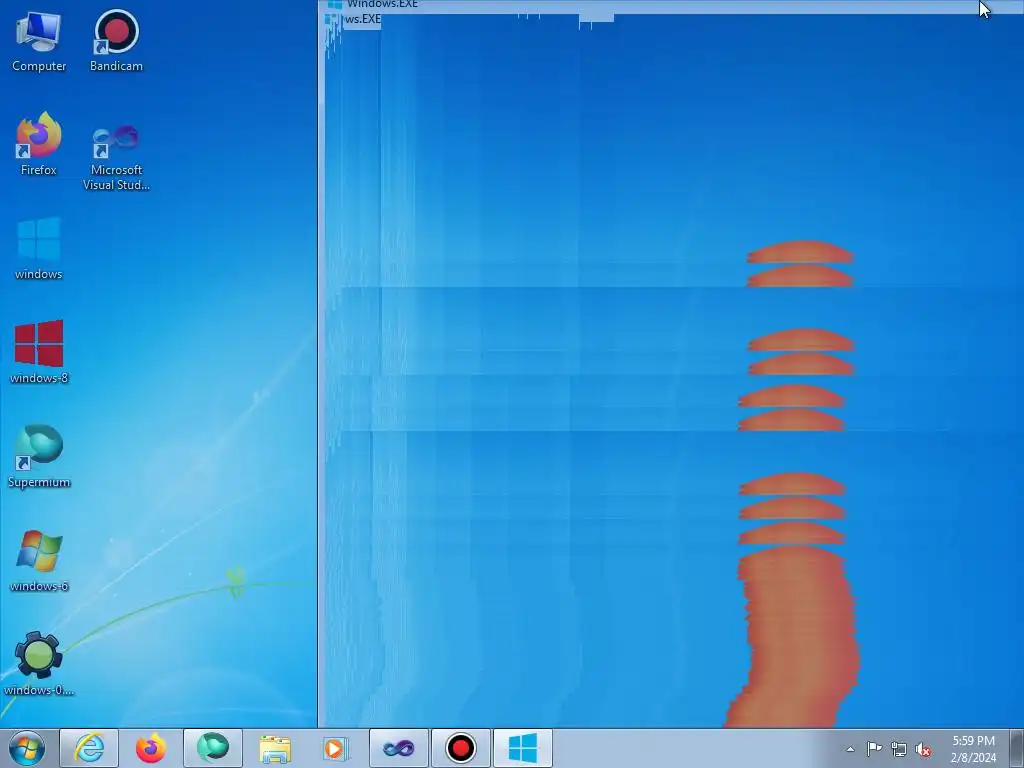Open the Start menu orb
This screenshot has height=768, width=1024.
tap(27, 748)
